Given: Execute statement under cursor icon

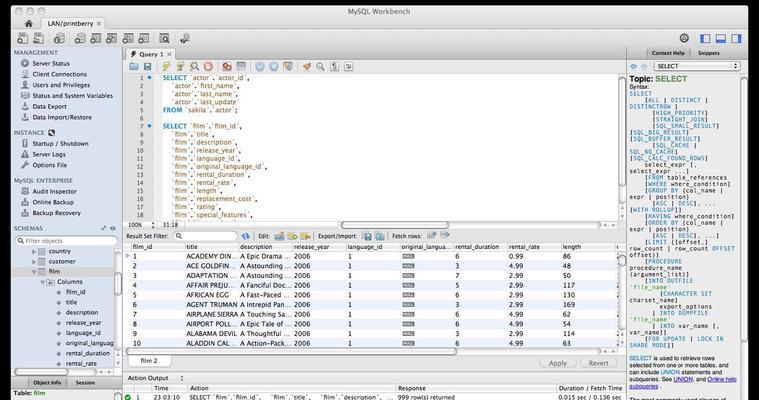Looking at the screenshot, I should click(180, 66).
